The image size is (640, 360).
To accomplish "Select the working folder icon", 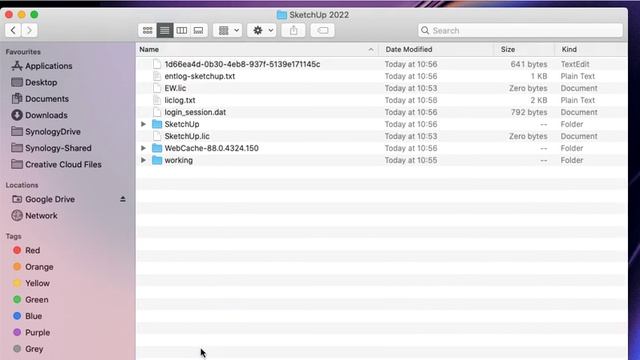I will coord(157,160).
